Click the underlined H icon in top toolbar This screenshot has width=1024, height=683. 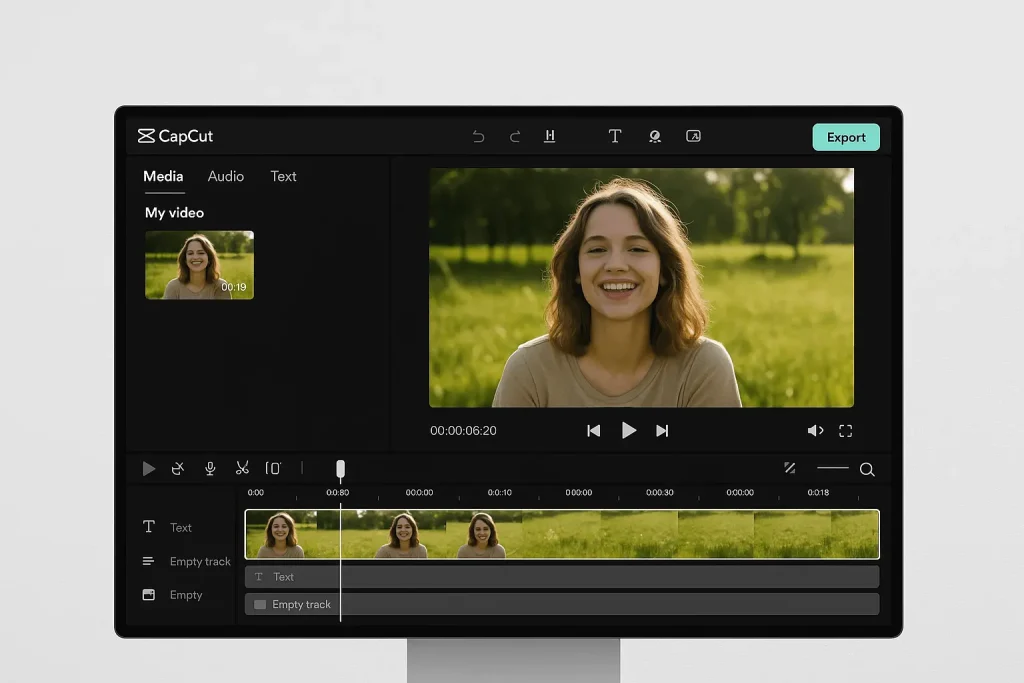[549, 137]
